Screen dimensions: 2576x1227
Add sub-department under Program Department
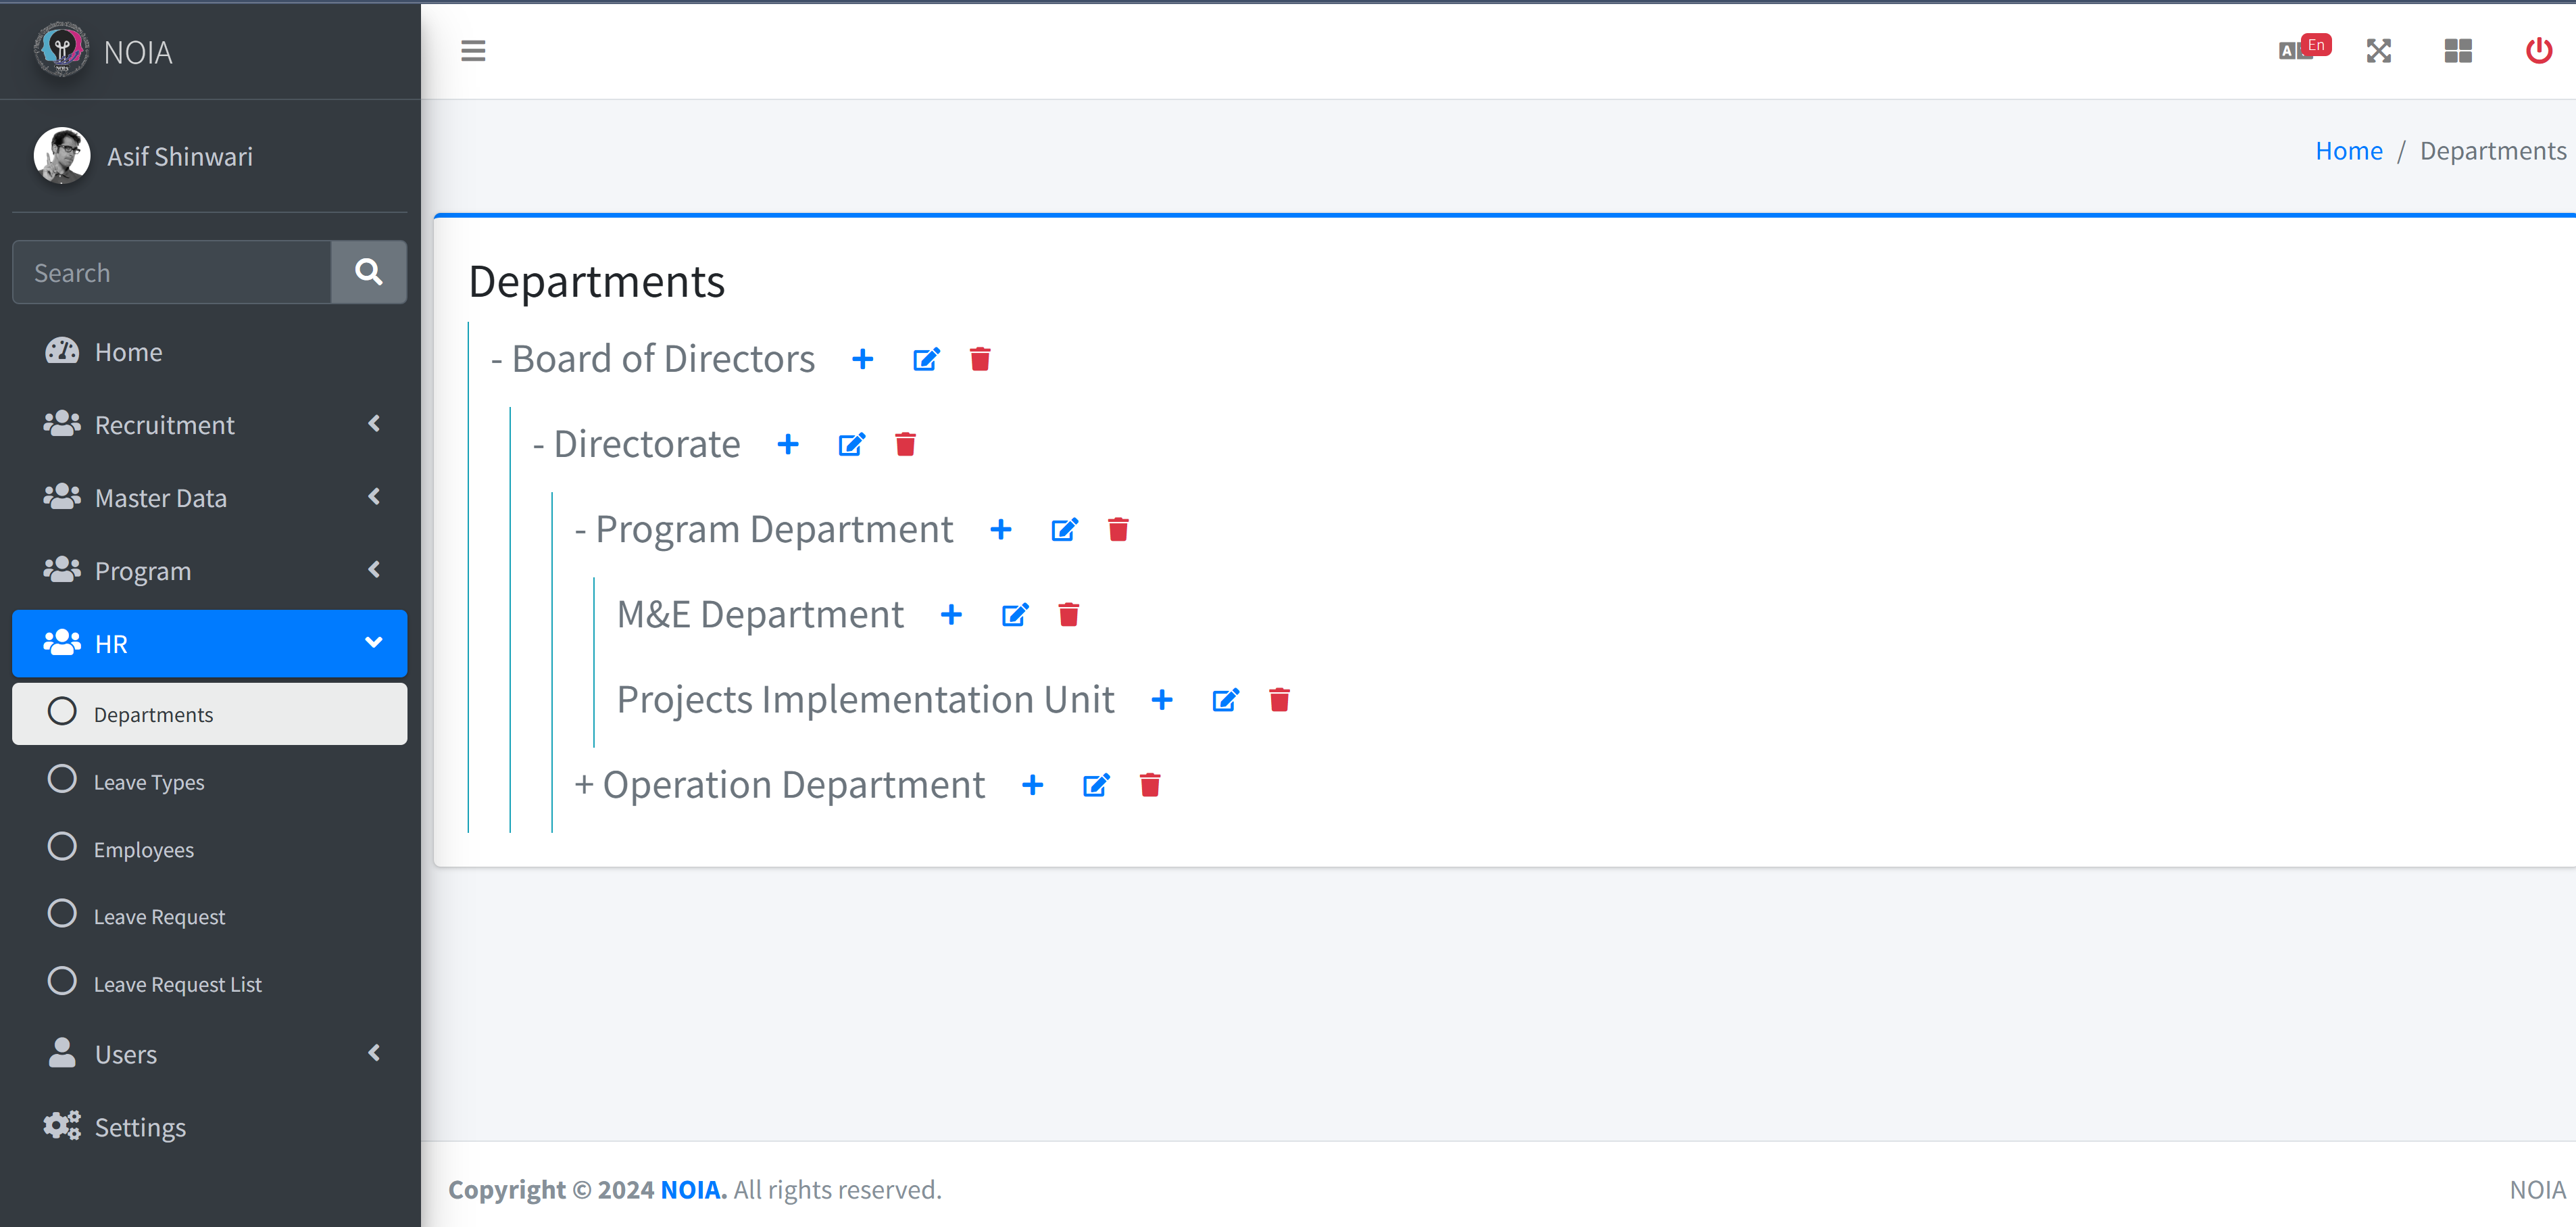1000,529
